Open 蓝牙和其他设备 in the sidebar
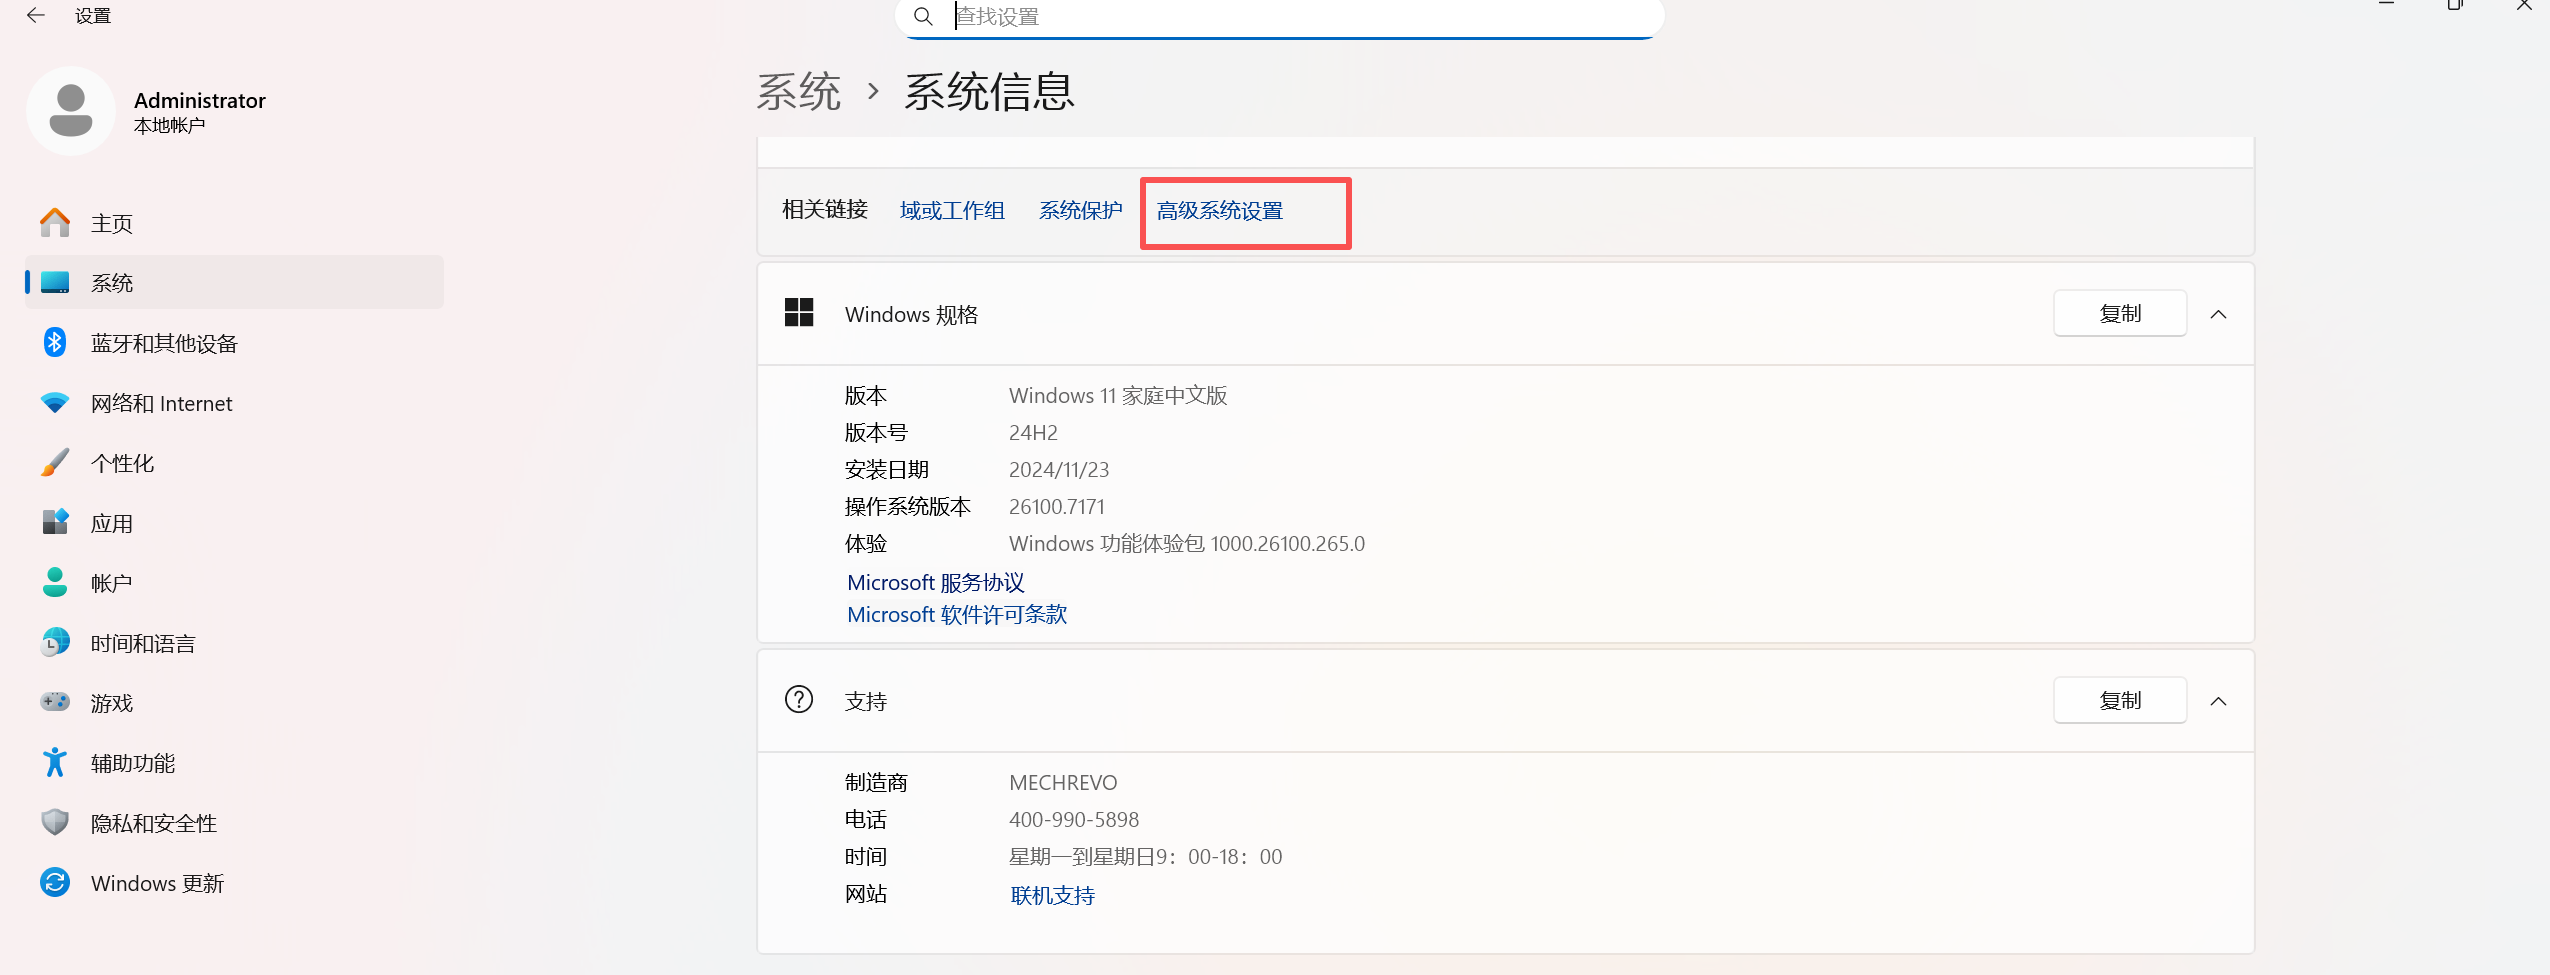The height and width of the screenshot is (975, 2550). tap(234, 343)
